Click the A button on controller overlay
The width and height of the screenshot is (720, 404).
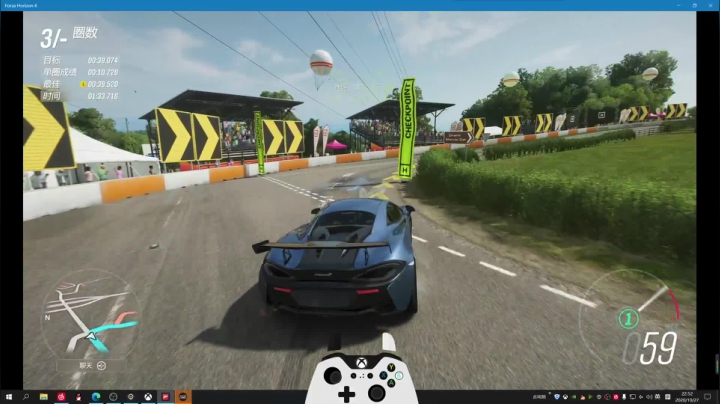pos(391,383)
